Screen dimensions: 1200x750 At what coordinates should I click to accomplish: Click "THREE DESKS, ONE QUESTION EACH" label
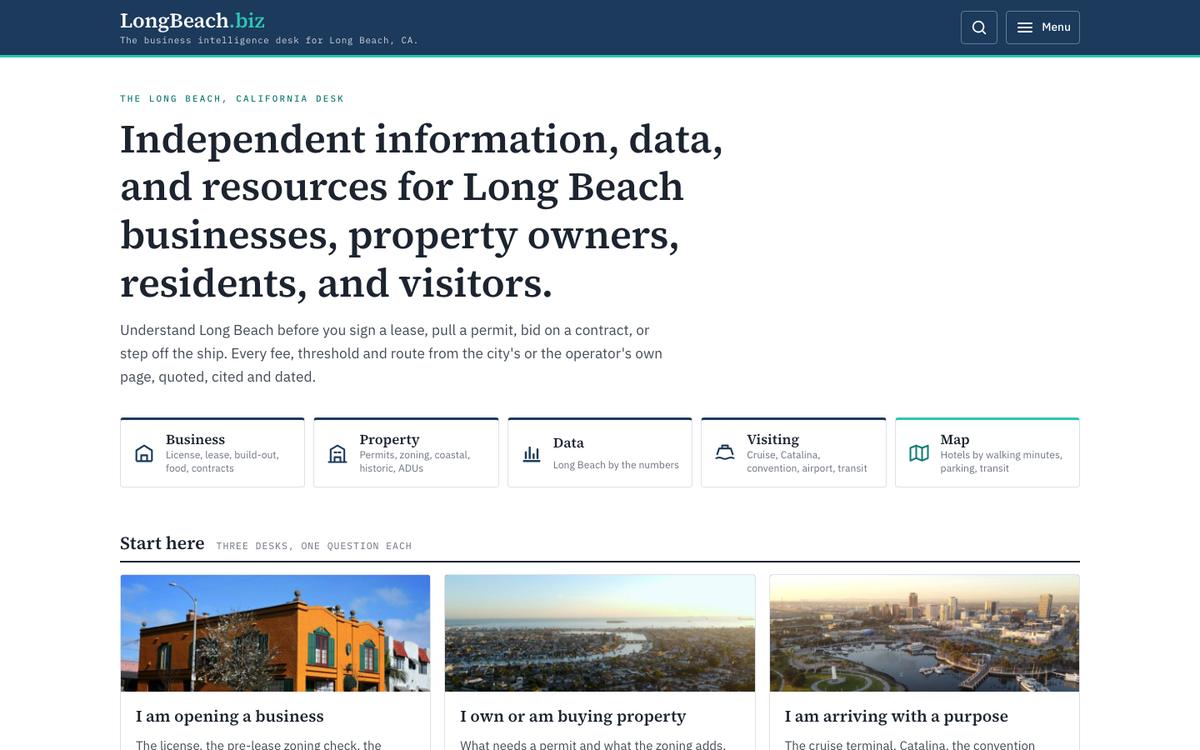[x=314, y=546]
